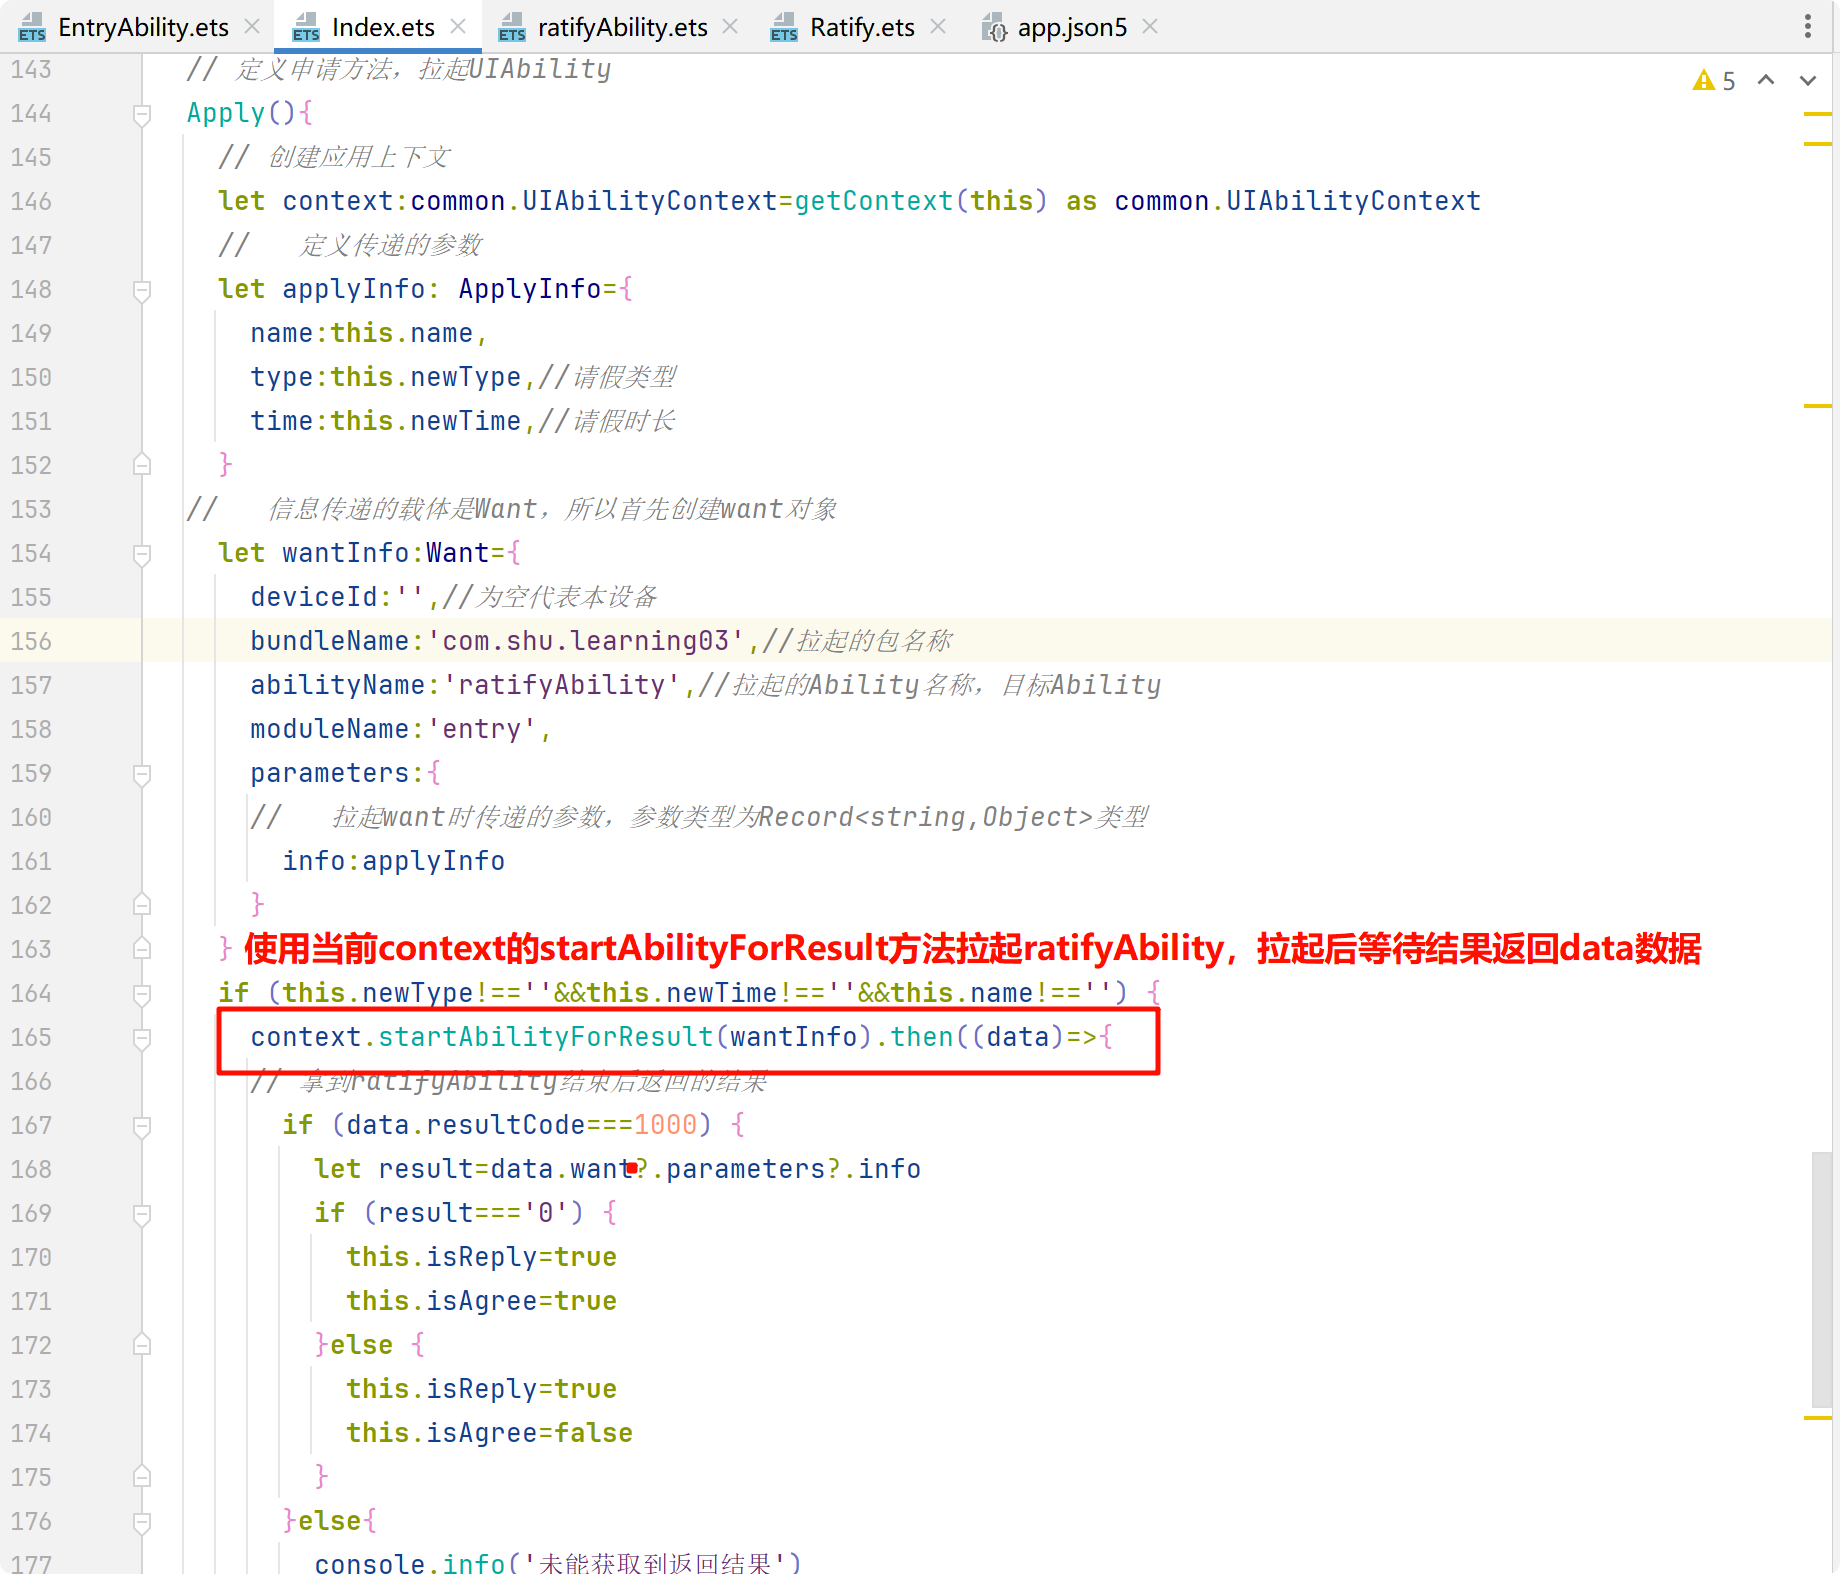Click the ETS icon on ratifyAbility.ets tab
The width and height of the screenshot is (1840, 1574).
point(512,27)
